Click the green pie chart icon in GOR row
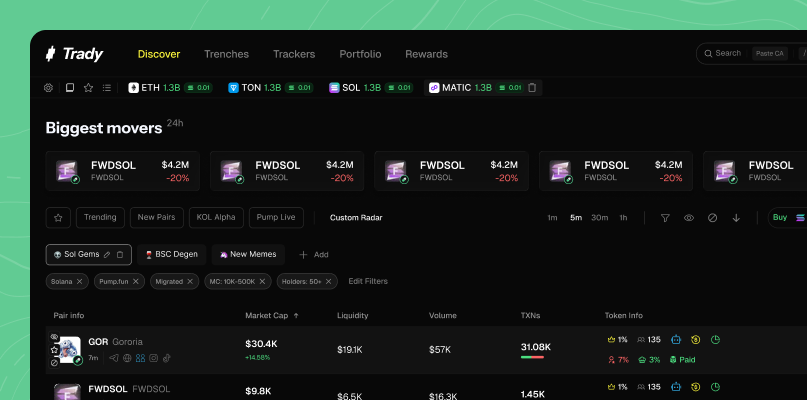The width and height of the screenshot is (807, 400). (x=715, y=340)
